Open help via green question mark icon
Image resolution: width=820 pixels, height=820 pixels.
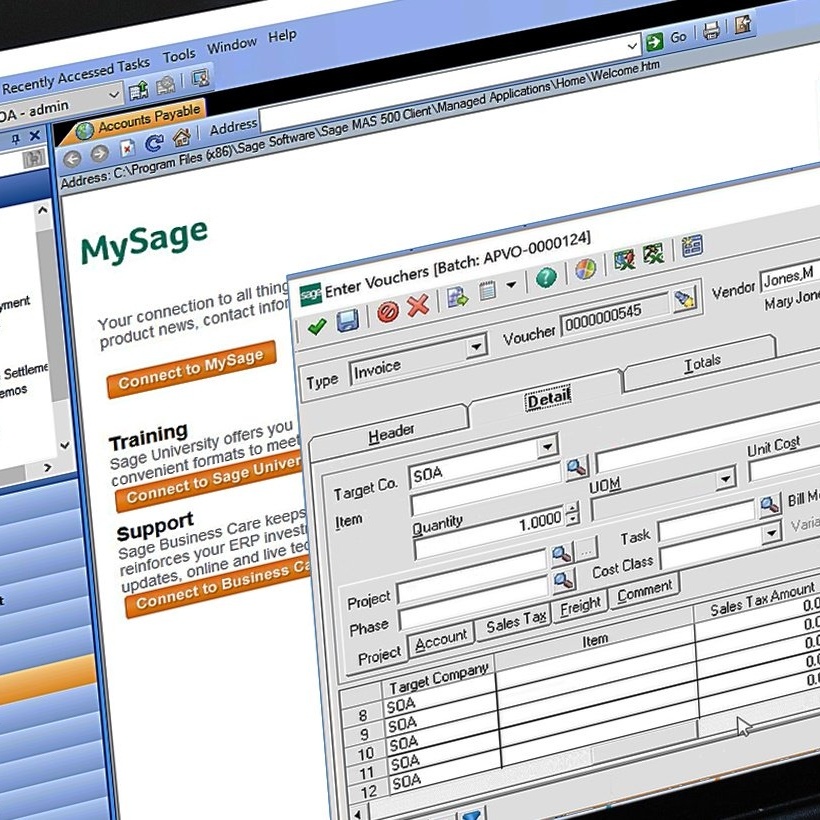(x=545, y=278)
